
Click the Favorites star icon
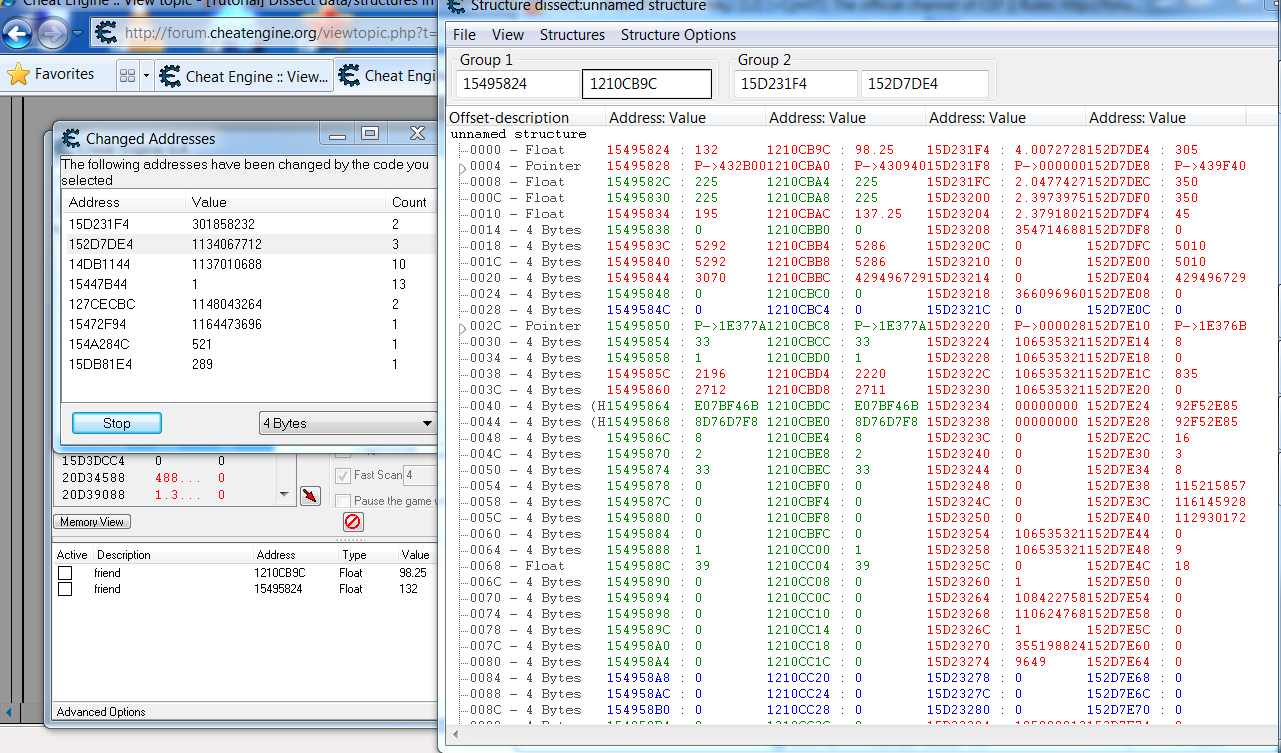17,75
